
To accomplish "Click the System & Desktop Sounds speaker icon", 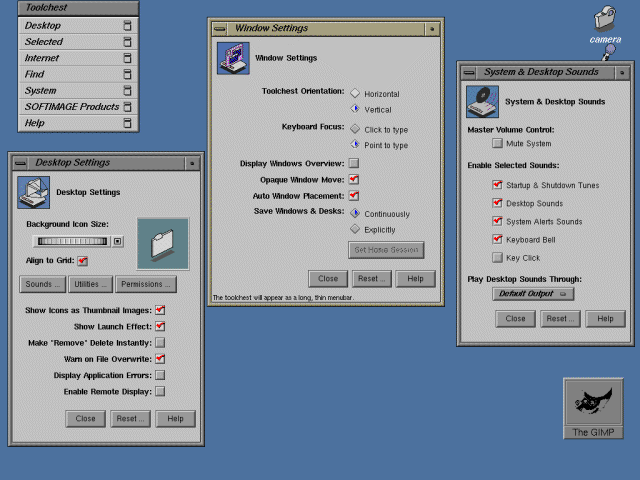I will [x=482, y=101].
